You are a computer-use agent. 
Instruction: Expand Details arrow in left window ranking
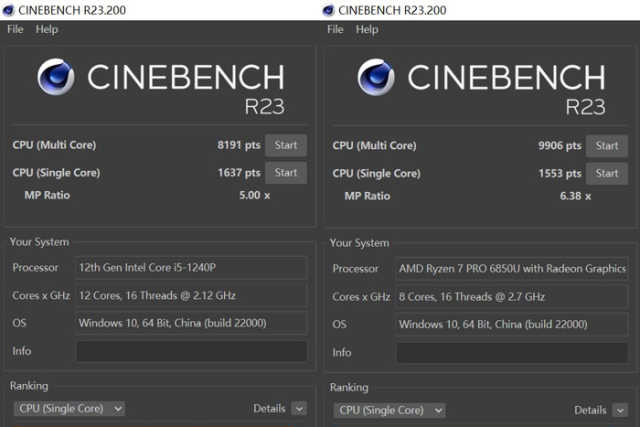(x=299, y=409)
